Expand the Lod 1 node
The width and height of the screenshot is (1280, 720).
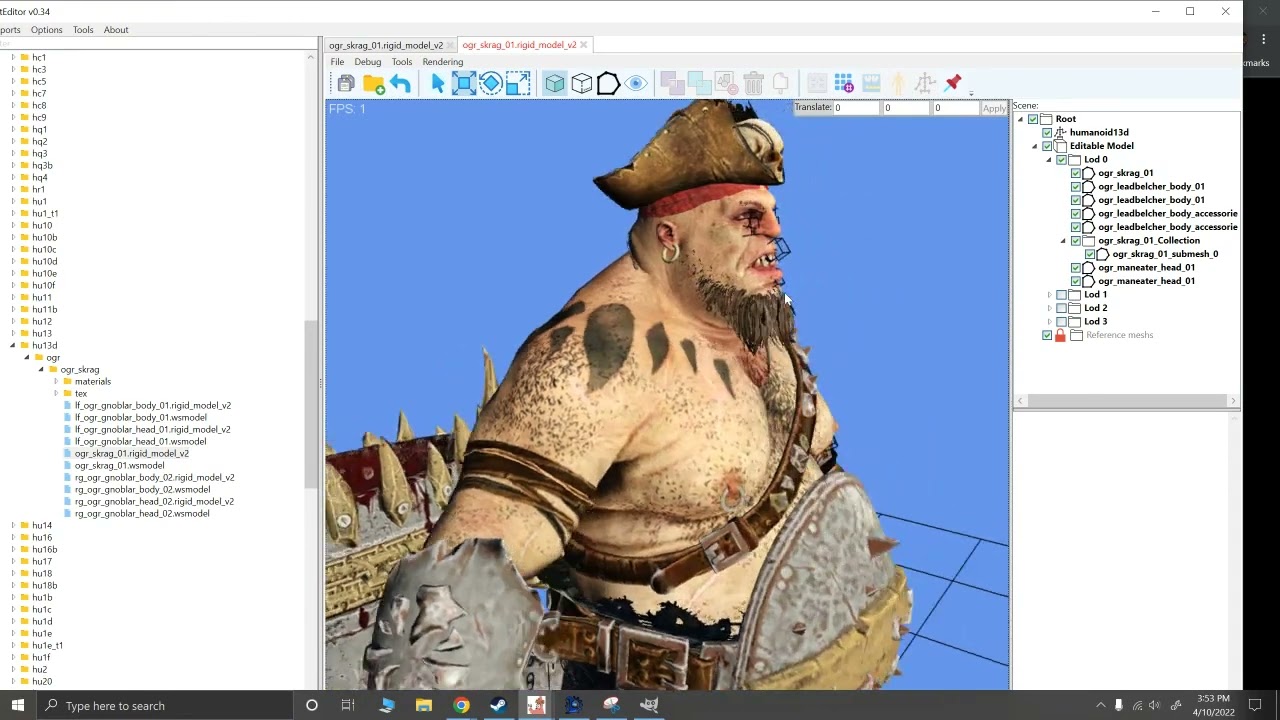click(x=1049, y=295)
